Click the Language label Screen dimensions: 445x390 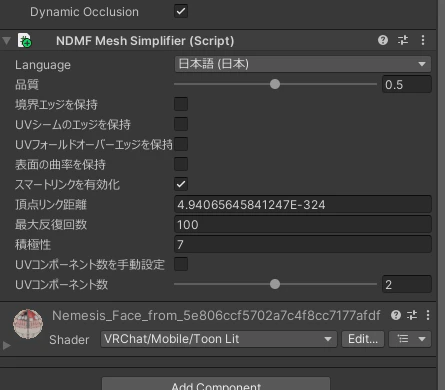tap(43, 65)
